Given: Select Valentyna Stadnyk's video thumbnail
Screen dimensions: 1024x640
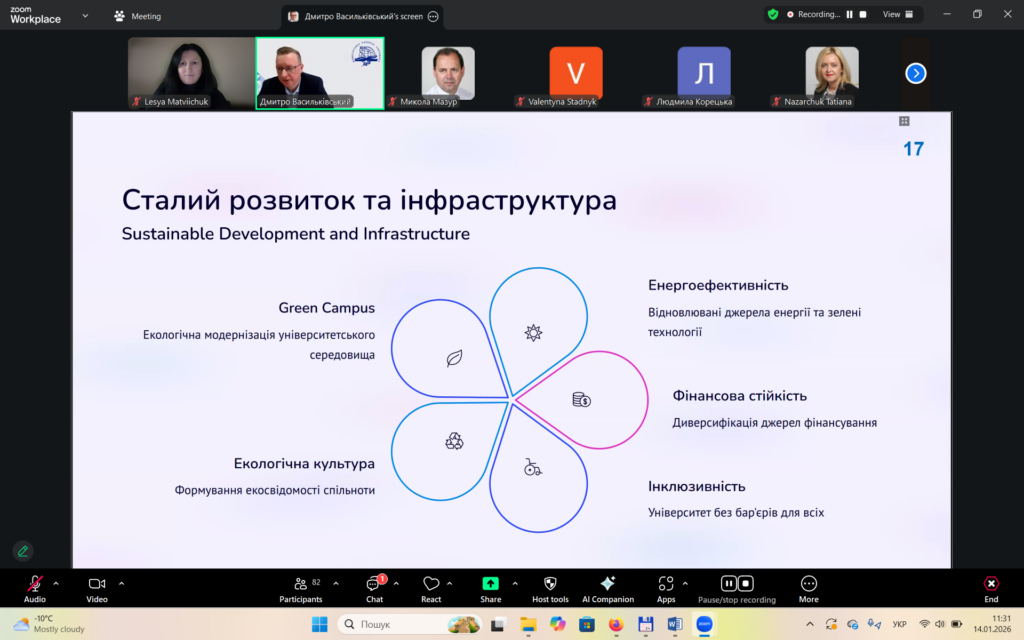Looking at the screenshot, I should 575,73.
